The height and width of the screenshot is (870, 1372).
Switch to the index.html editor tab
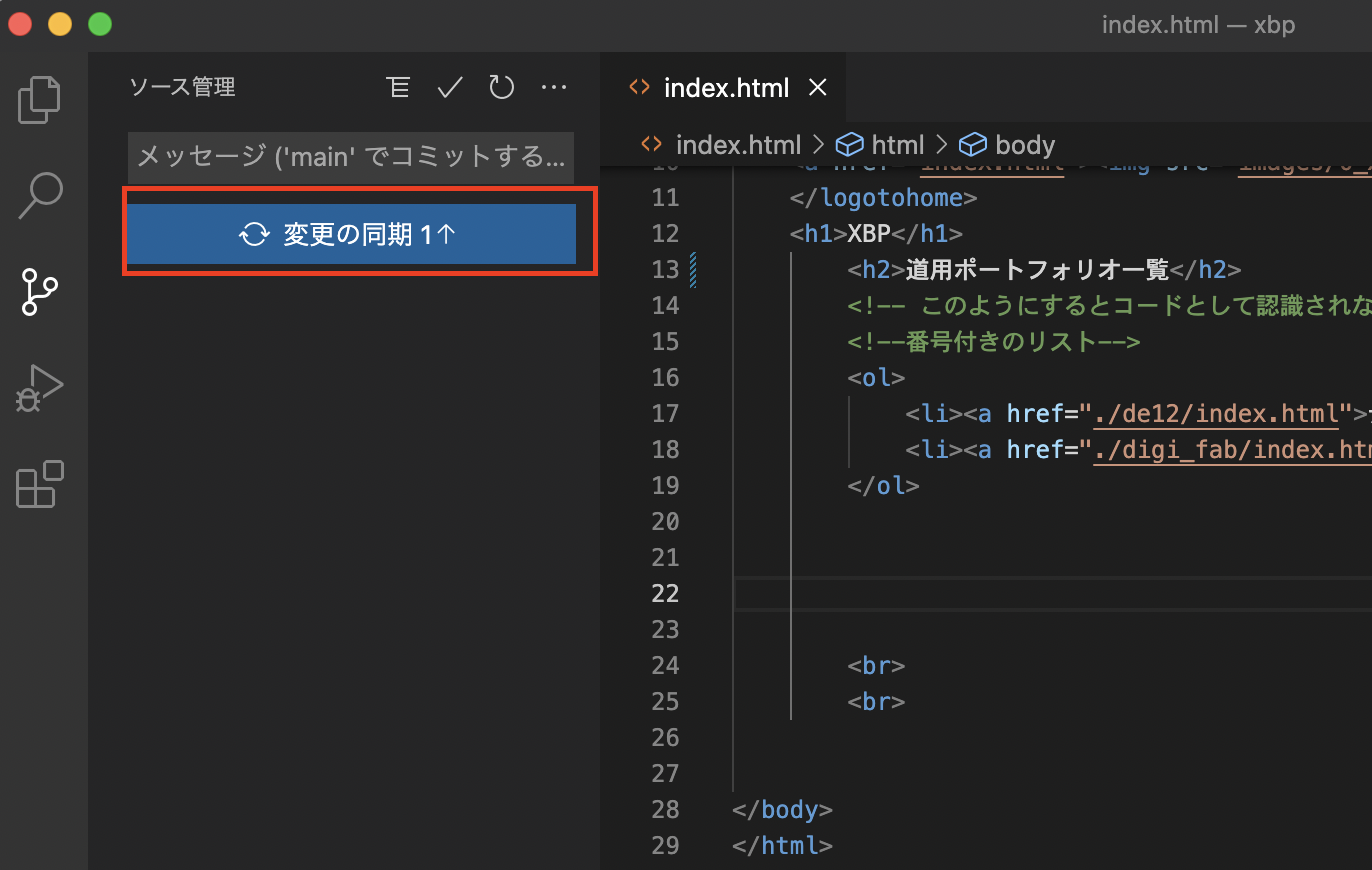click(727, 87)
